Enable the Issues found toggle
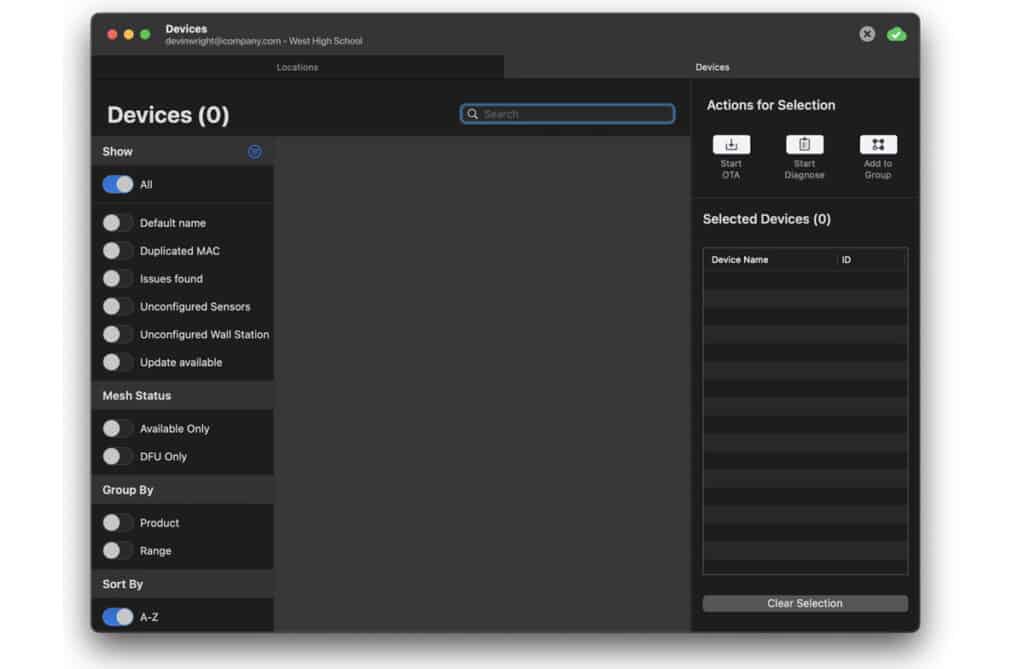Viewport: 1024px width, 669px height. [118, 279]
